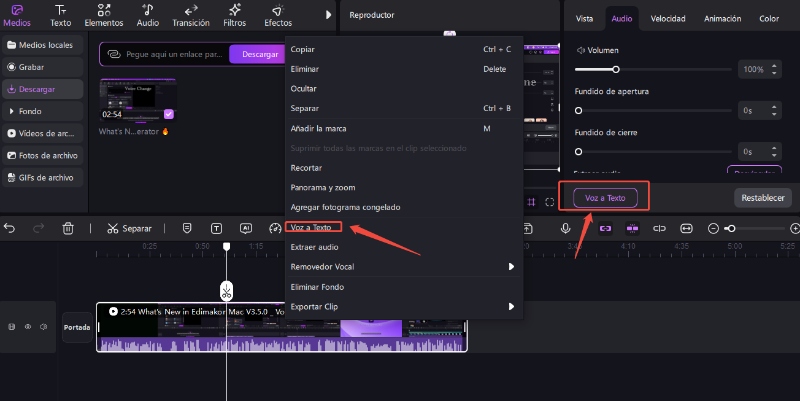Open the Transición panel
The image size is (800, 401).
click(189, 14)
